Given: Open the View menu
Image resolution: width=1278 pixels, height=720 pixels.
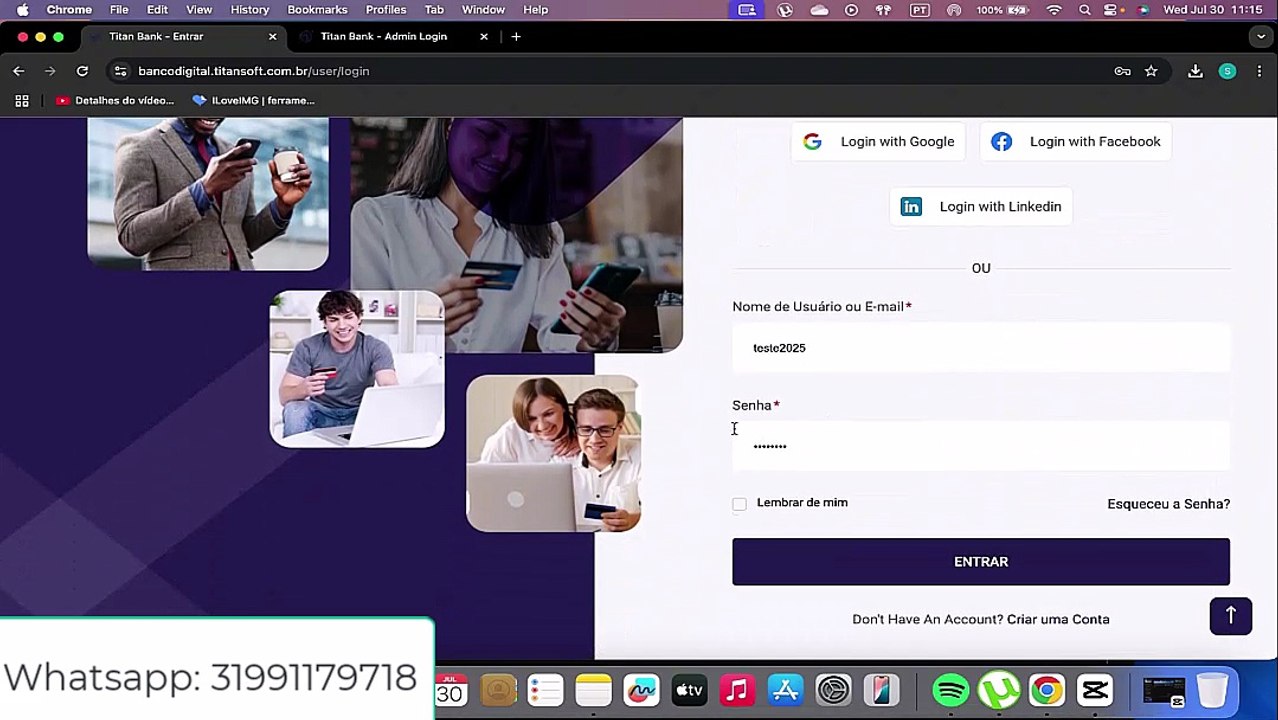Looking at the screenshot, I should 199,10.
